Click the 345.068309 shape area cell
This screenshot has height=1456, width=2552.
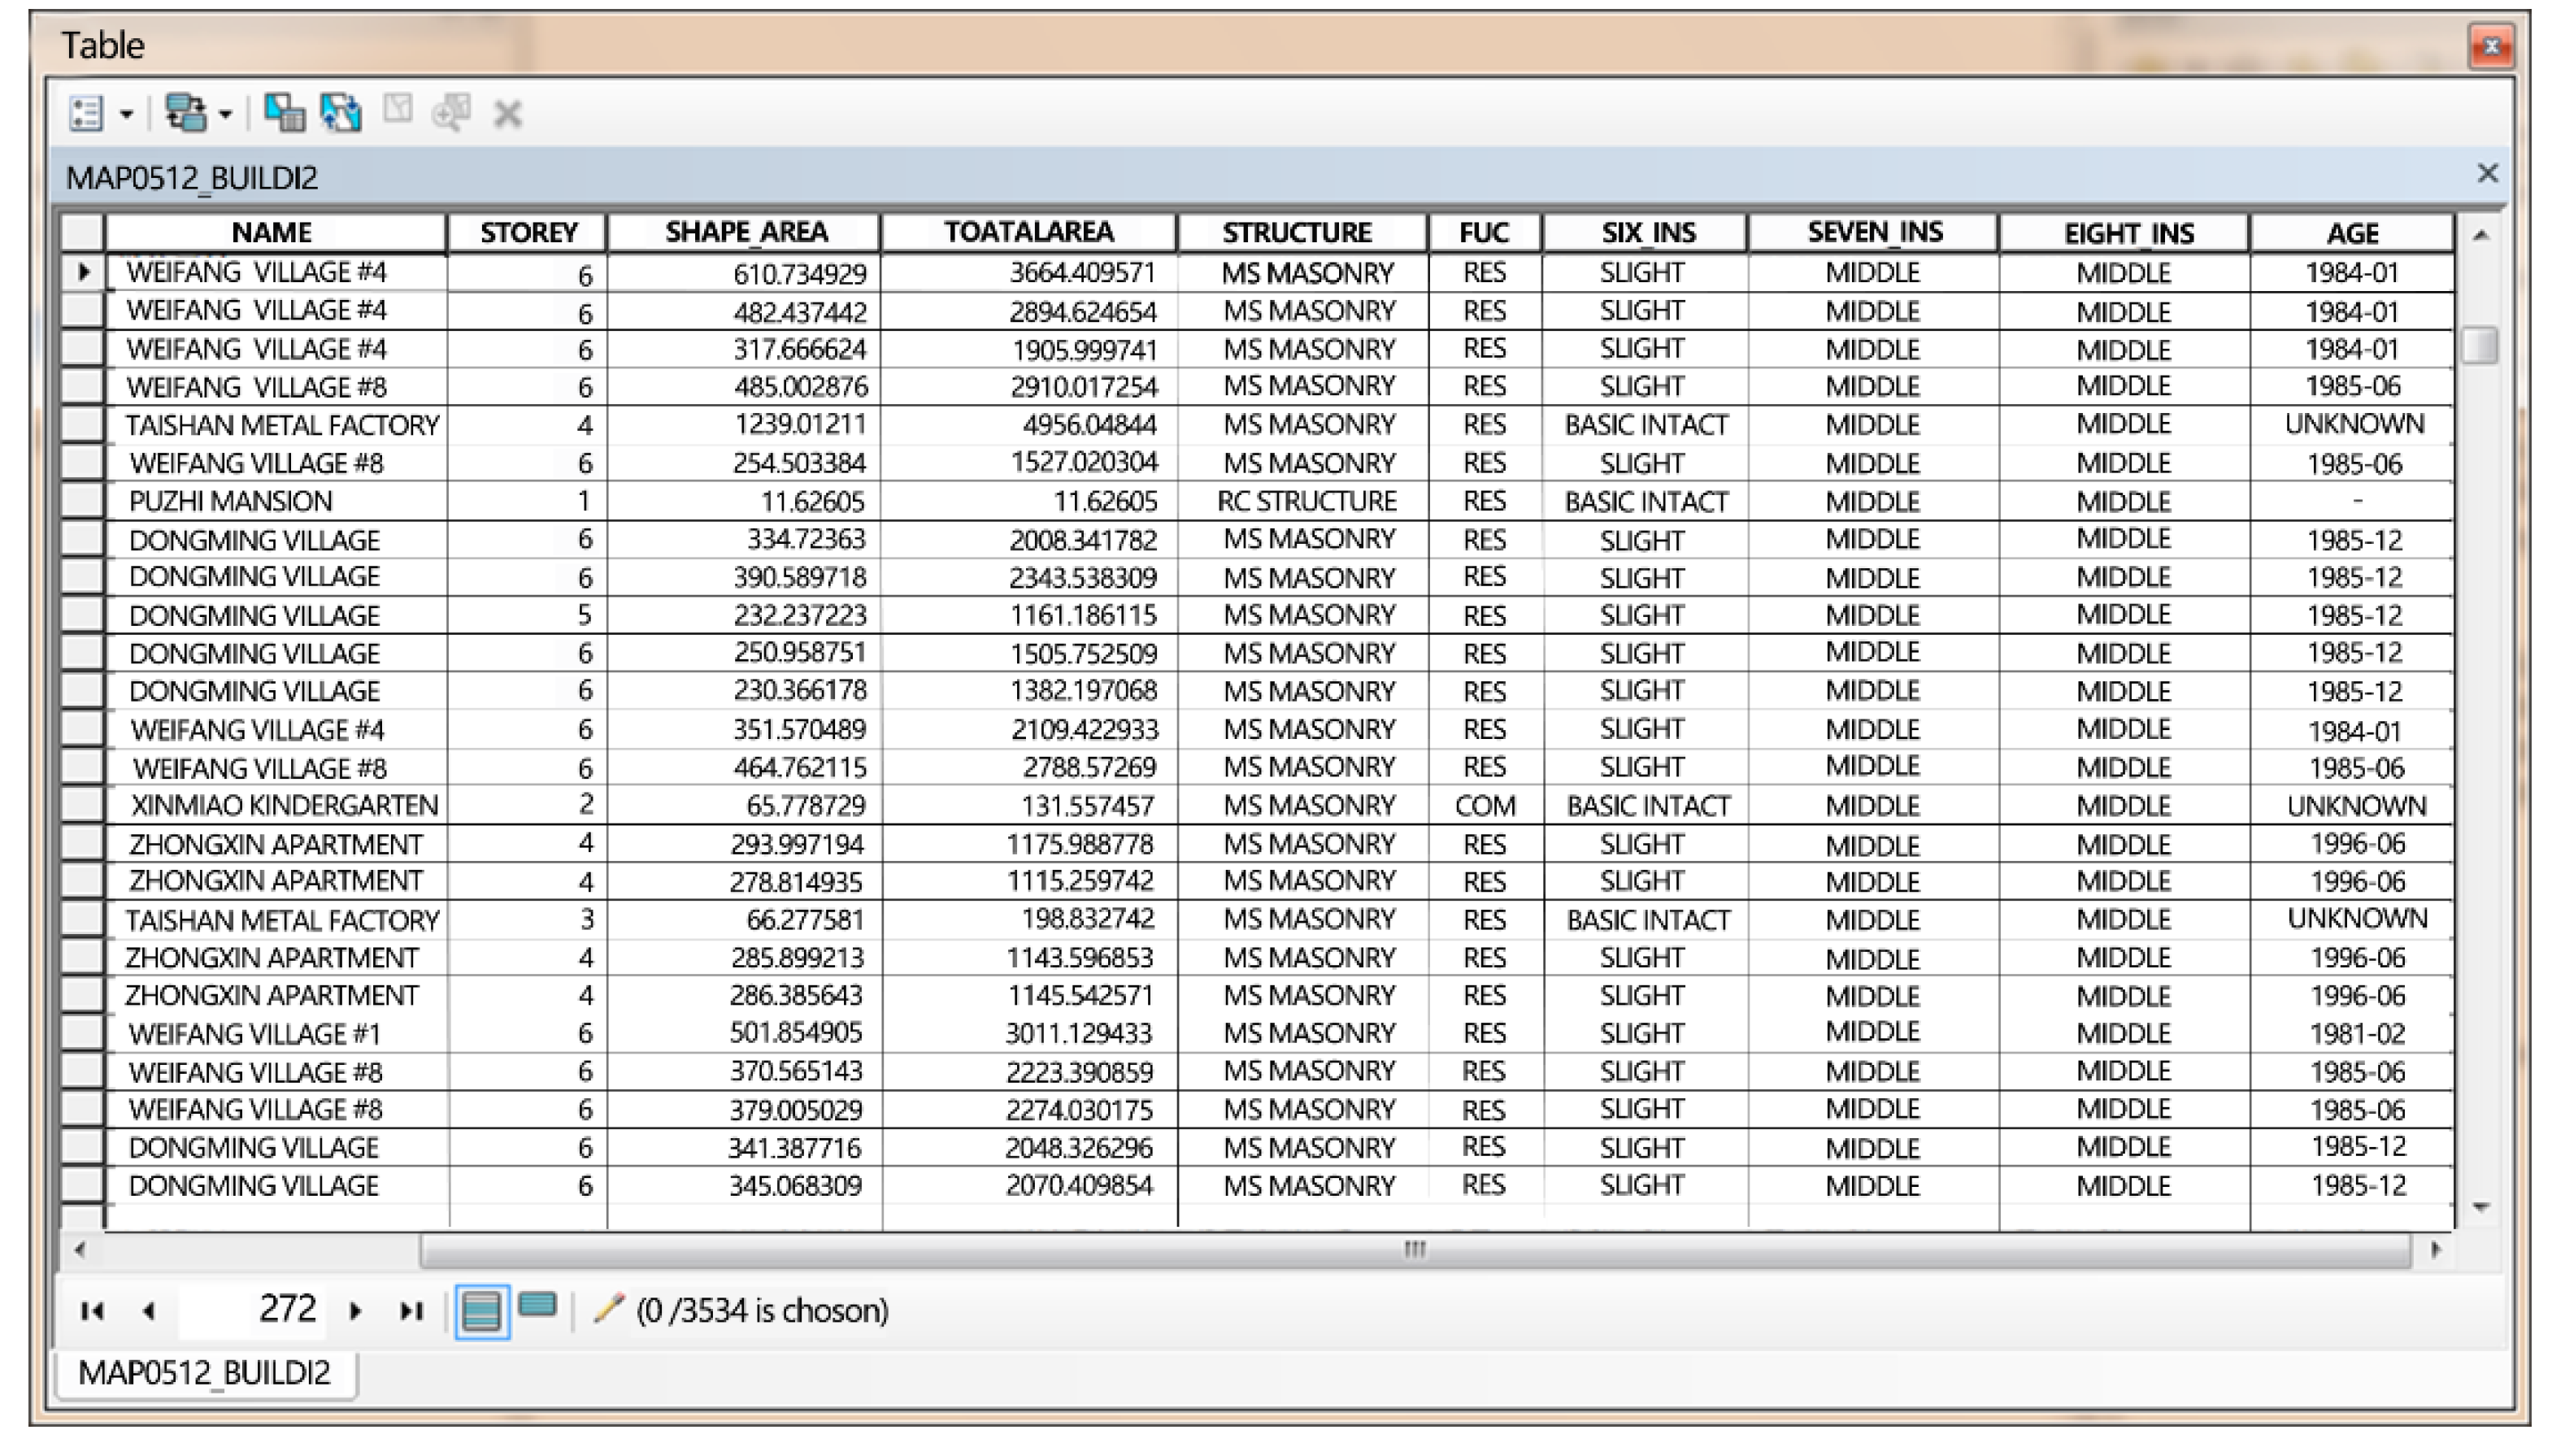click(x=744, y=1185)
